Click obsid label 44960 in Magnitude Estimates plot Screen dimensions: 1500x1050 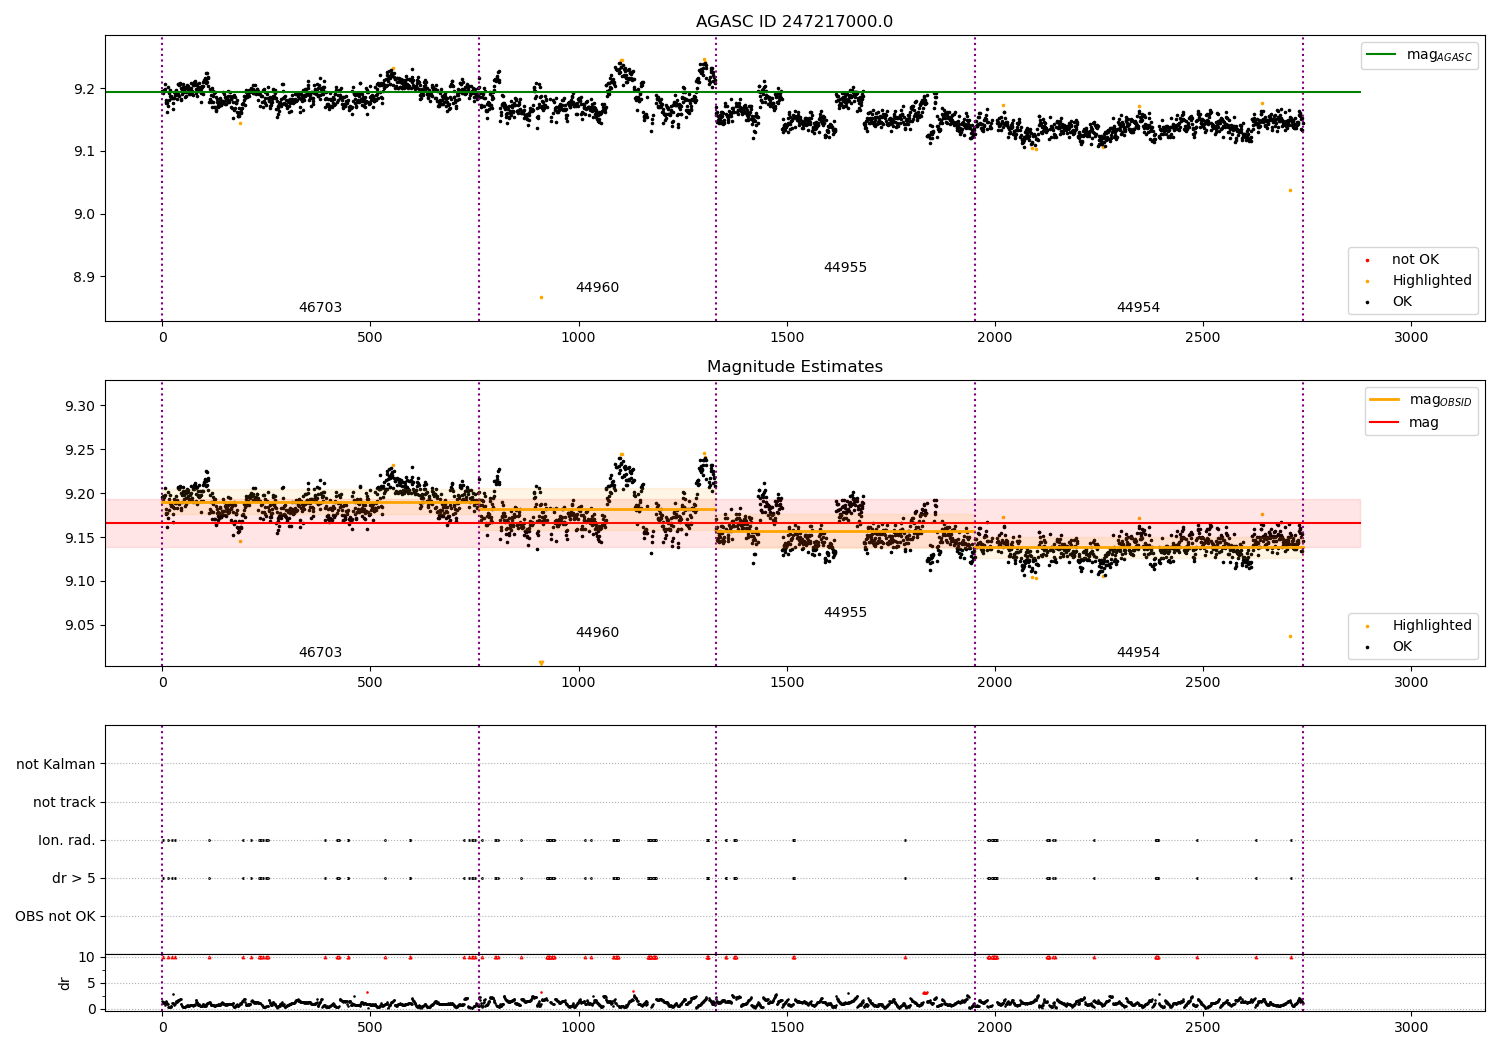(597, 633)
